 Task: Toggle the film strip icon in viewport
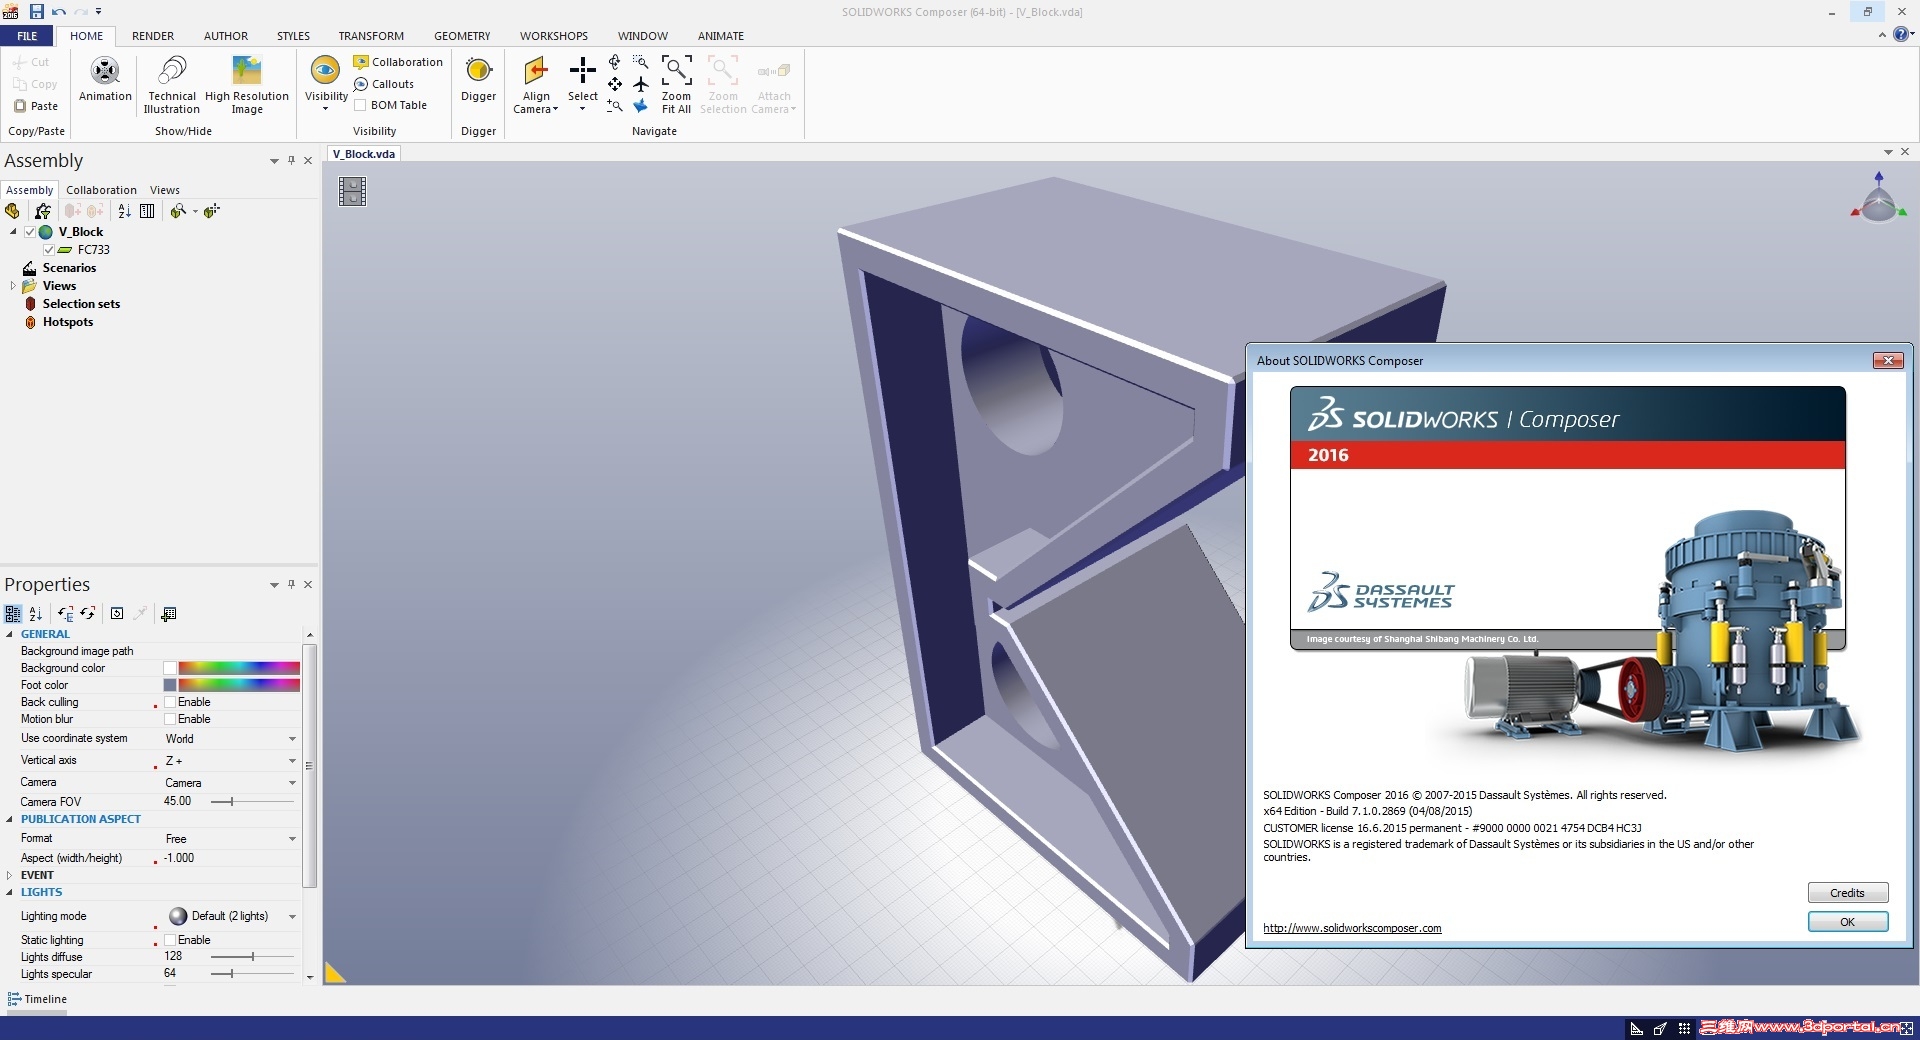(x=352, y=191)
